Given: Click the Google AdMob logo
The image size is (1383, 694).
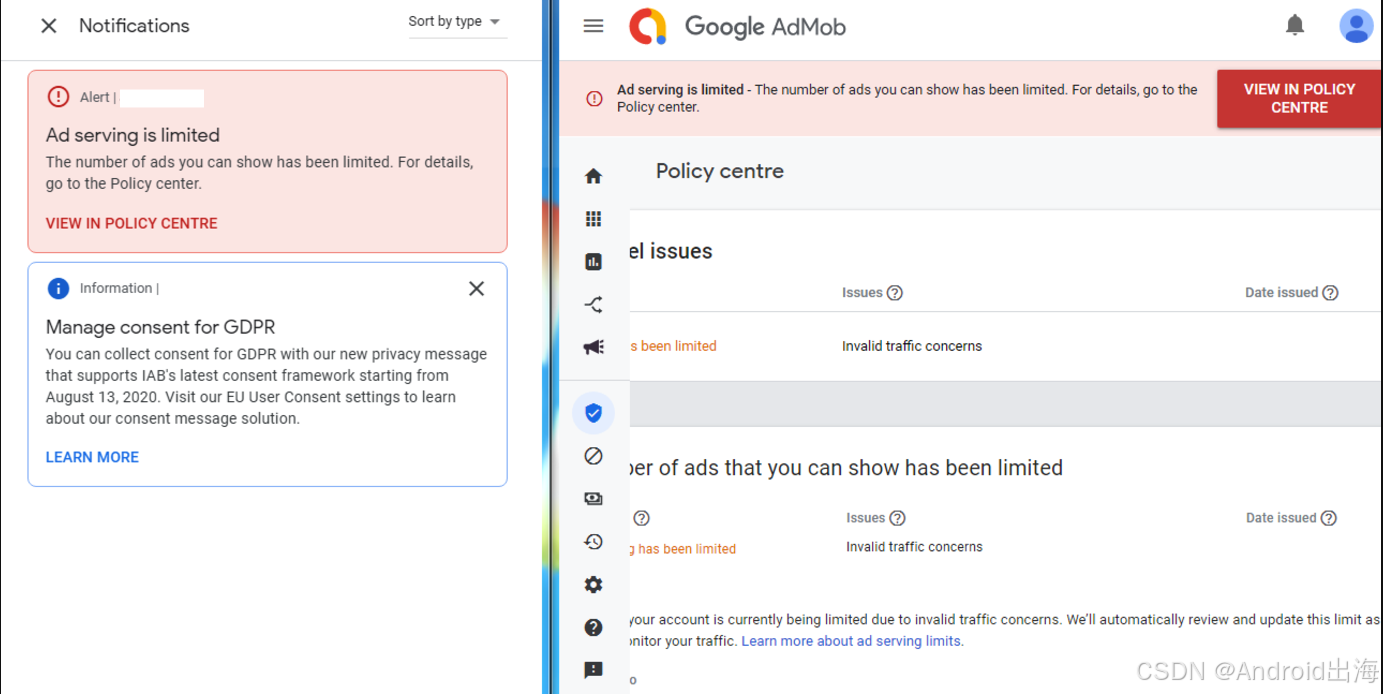Looking at the screenshot, I should (737, 26).
